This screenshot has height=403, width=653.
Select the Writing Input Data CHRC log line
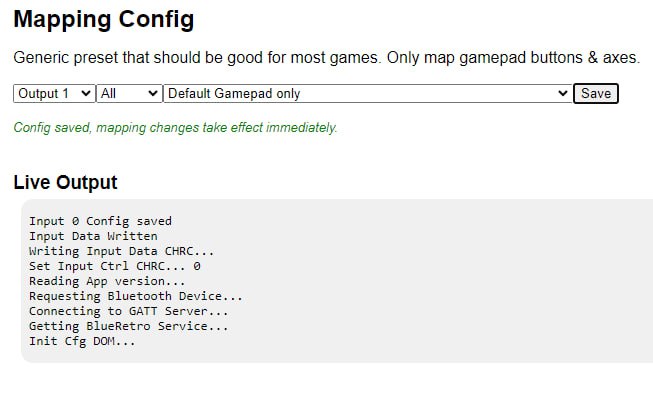tap(122, 251)
